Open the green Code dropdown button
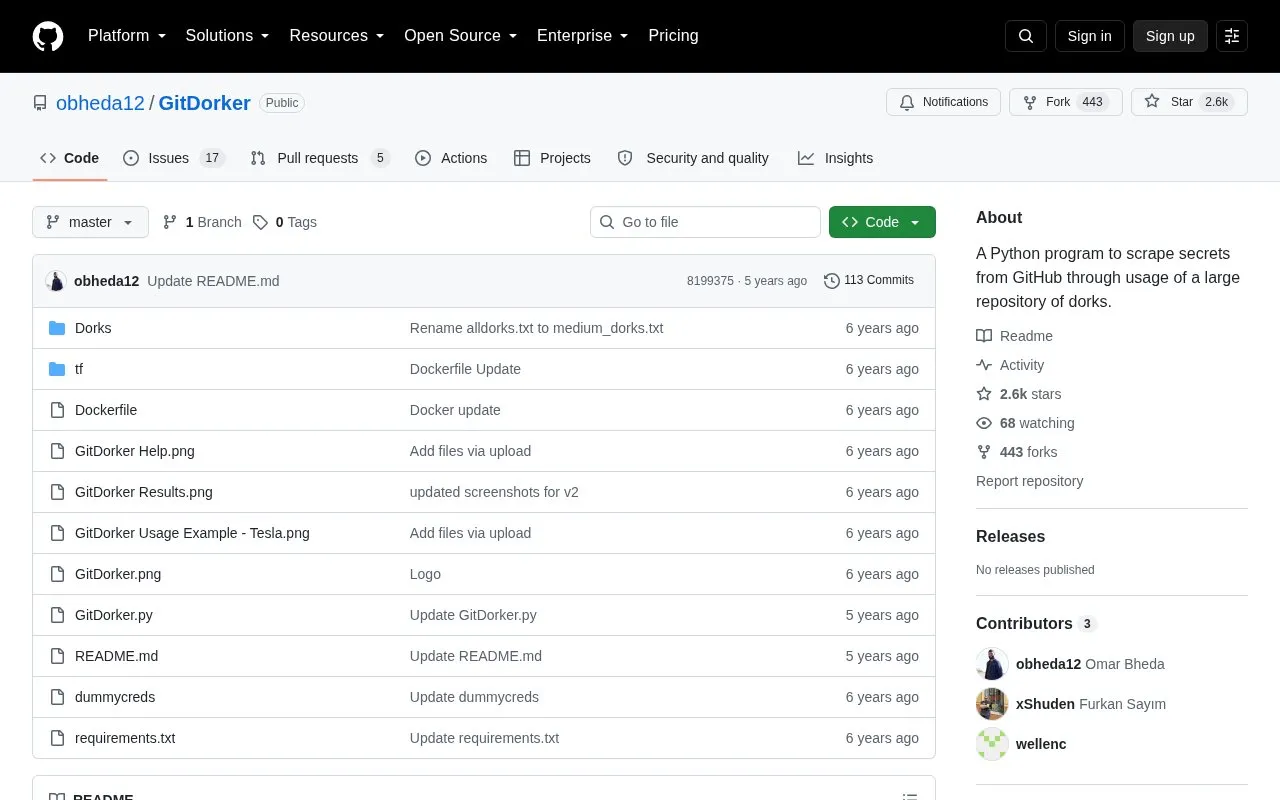 pyautogui.click(x=882, y=222)
